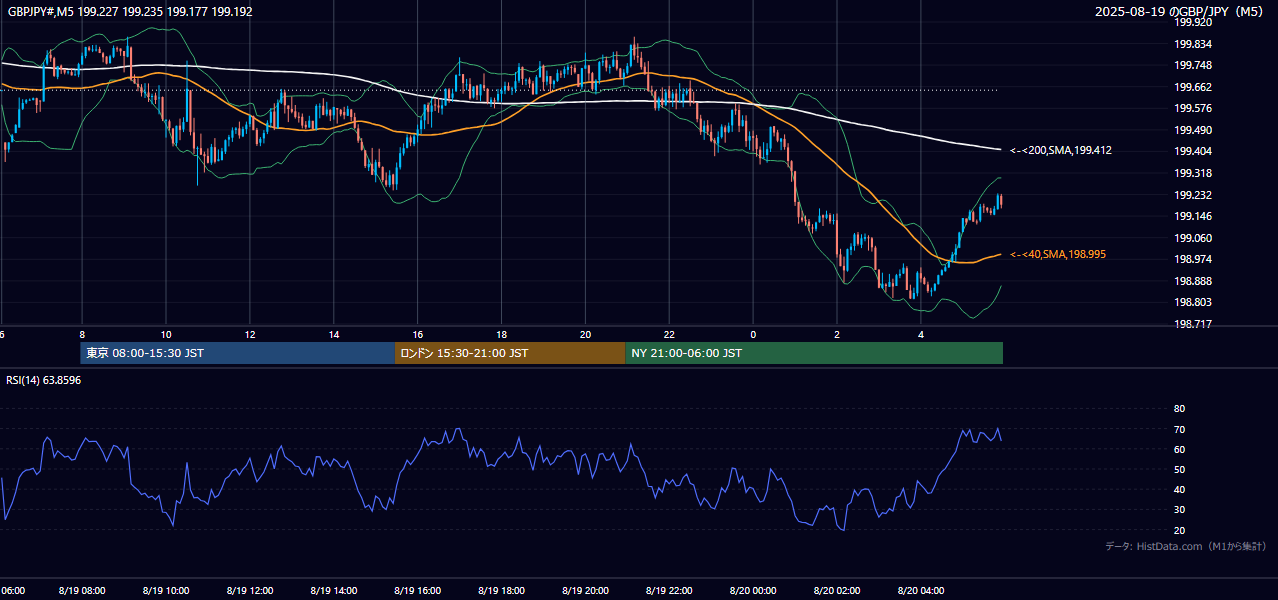Click the RSI 20 level label
1278x600 pixels.
coord(1179,530)
